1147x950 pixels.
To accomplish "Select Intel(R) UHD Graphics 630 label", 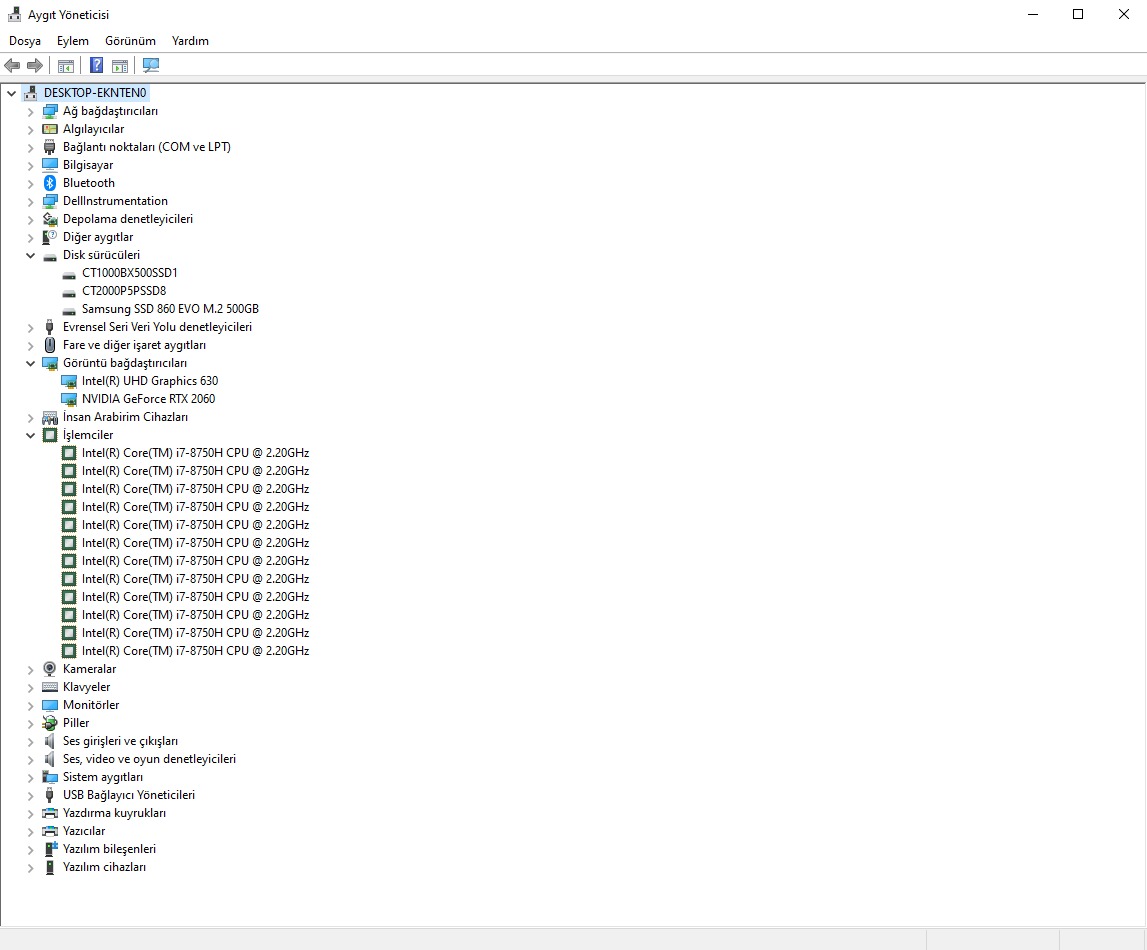I will pyautogui.click(x=150, y=381).
